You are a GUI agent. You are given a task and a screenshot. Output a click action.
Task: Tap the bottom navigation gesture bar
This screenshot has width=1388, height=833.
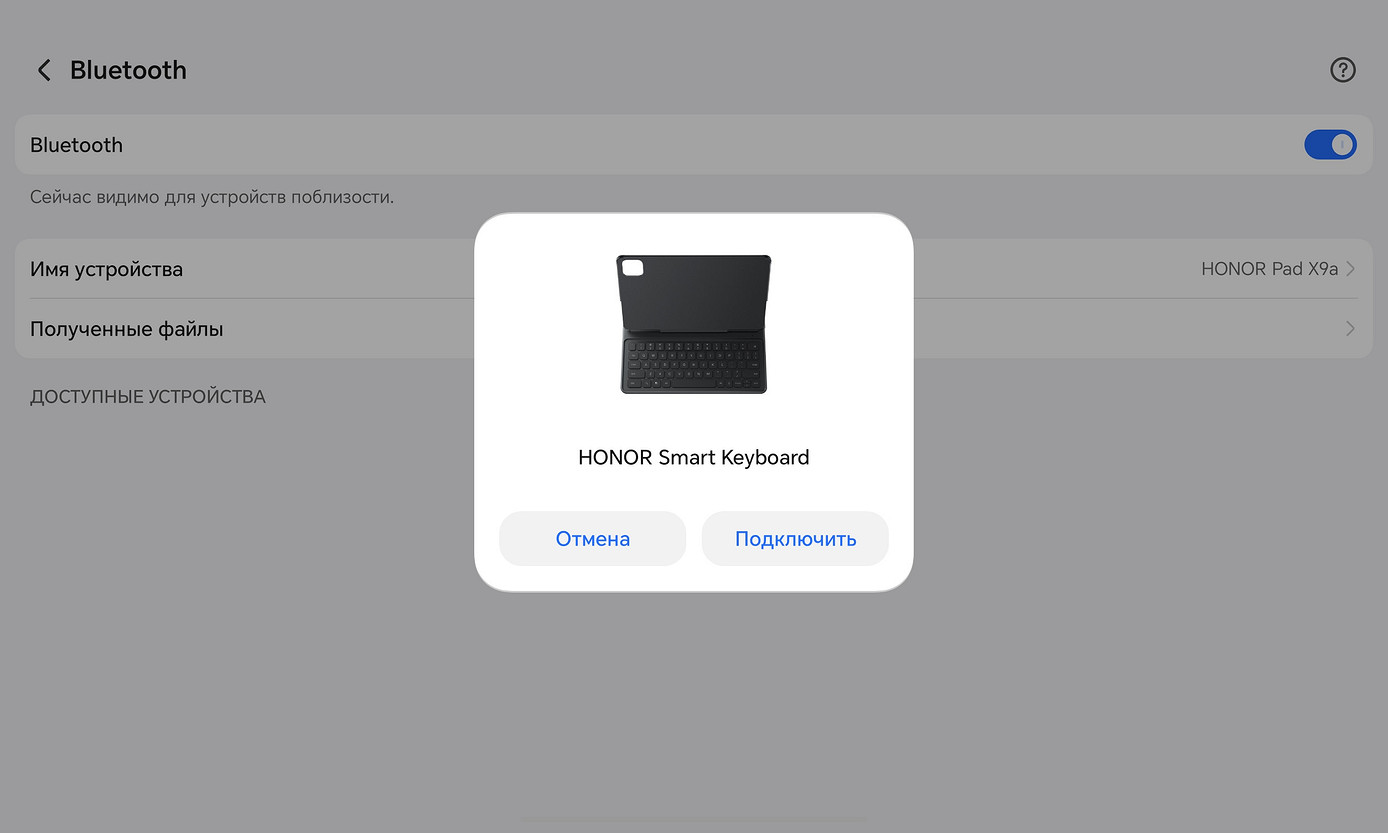(x=693, y=821)
